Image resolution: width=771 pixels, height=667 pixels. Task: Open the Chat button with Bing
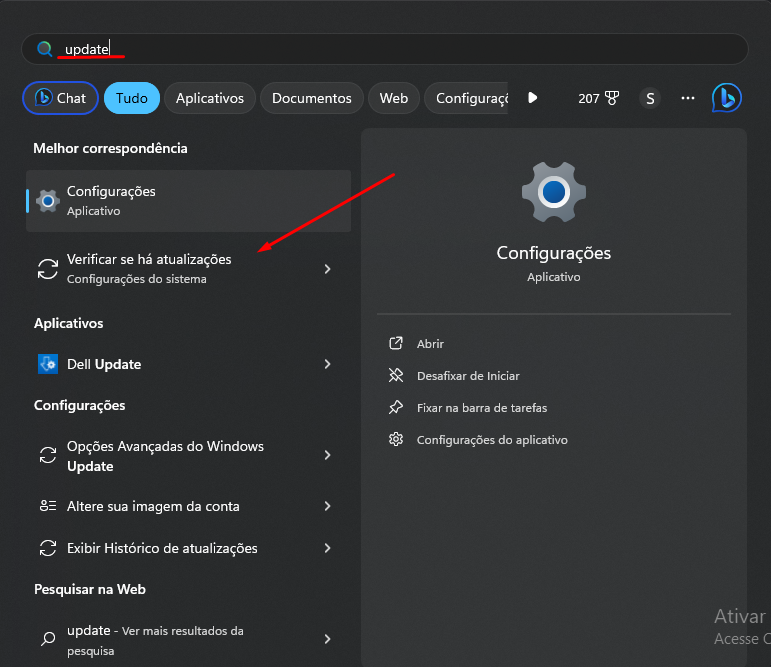click(61, 98)
